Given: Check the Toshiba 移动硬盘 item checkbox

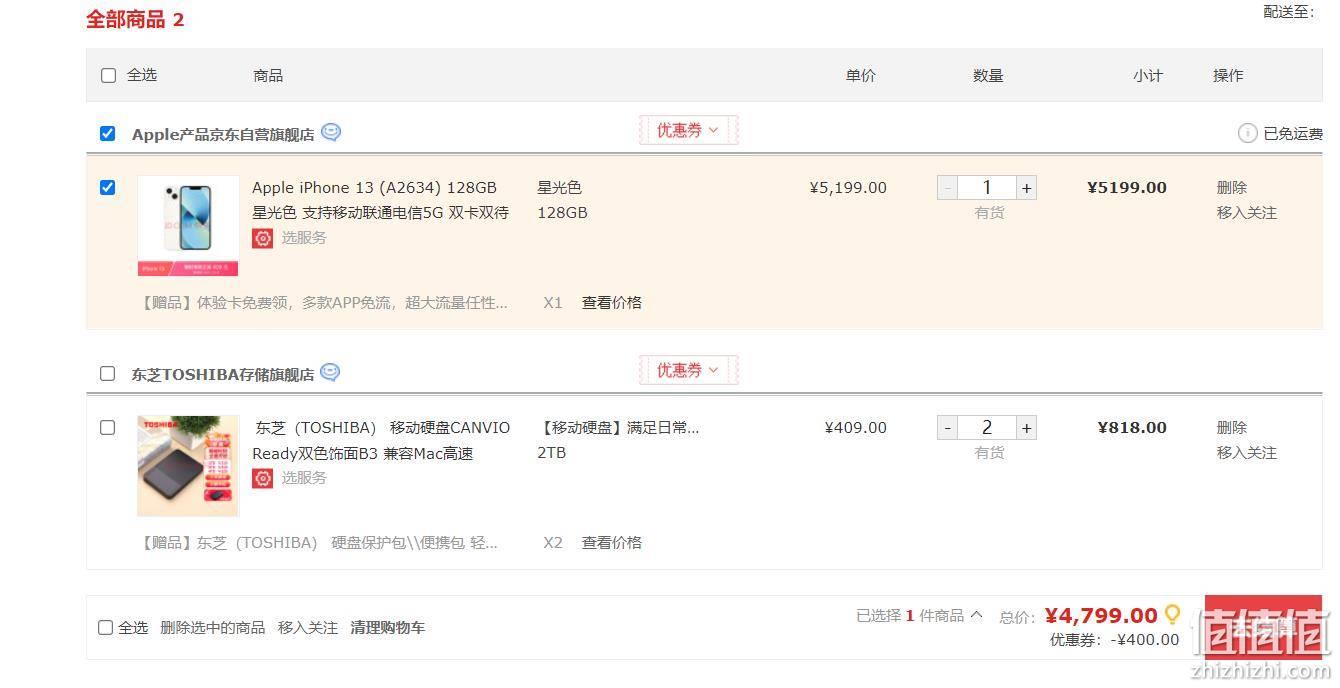Looking at the screenshot, I should [108, 427].
